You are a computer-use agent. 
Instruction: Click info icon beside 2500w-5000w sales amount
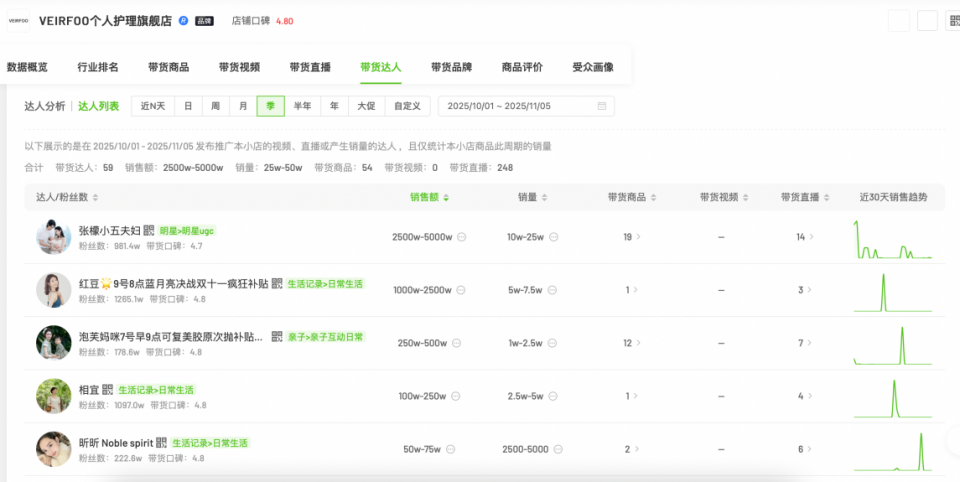point(462,237)
